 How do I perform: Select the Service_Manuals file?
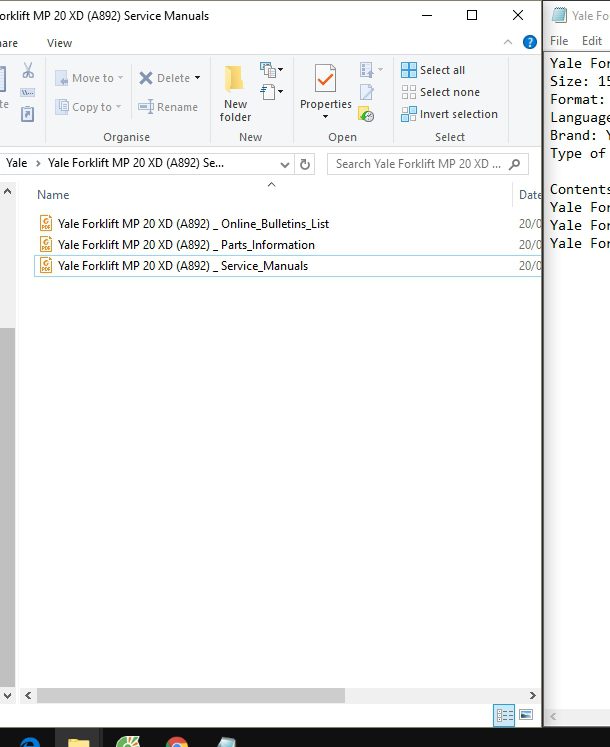288,265
